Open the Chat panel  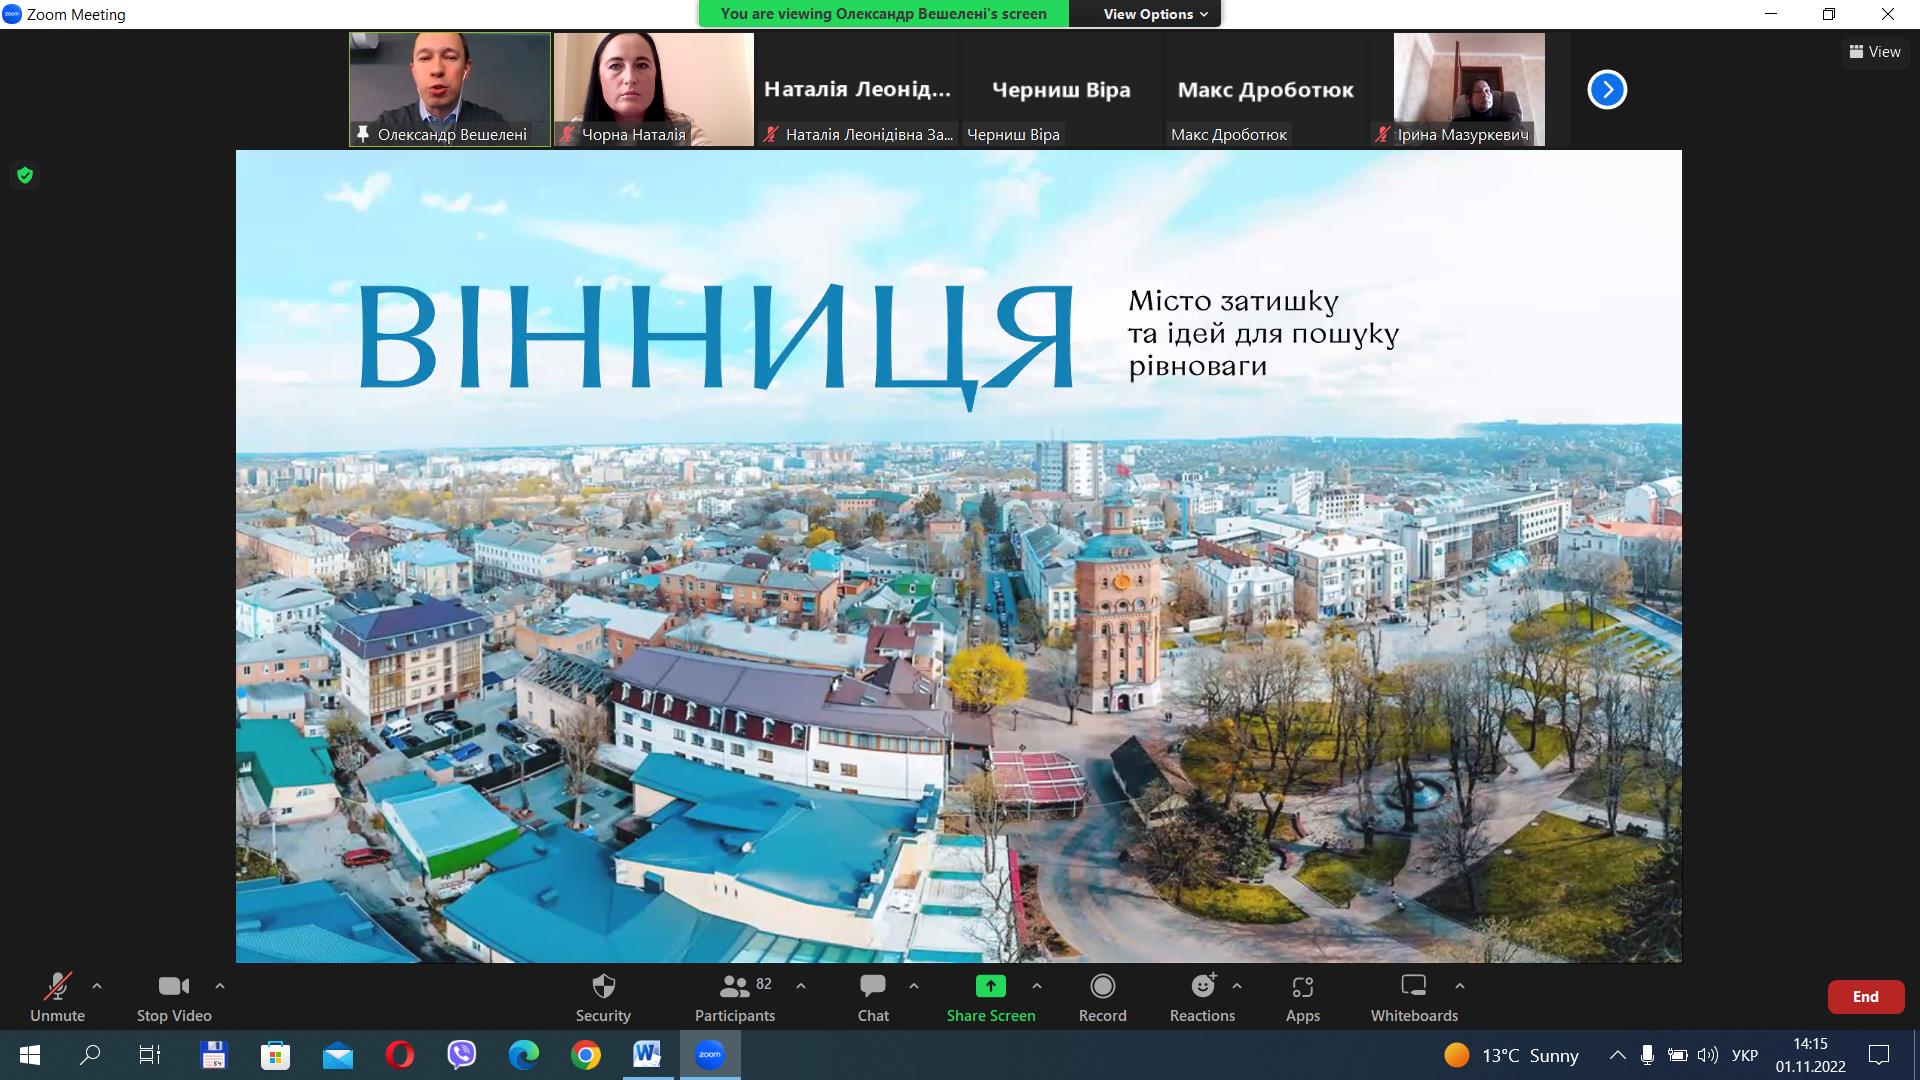[x=872, y=997]
